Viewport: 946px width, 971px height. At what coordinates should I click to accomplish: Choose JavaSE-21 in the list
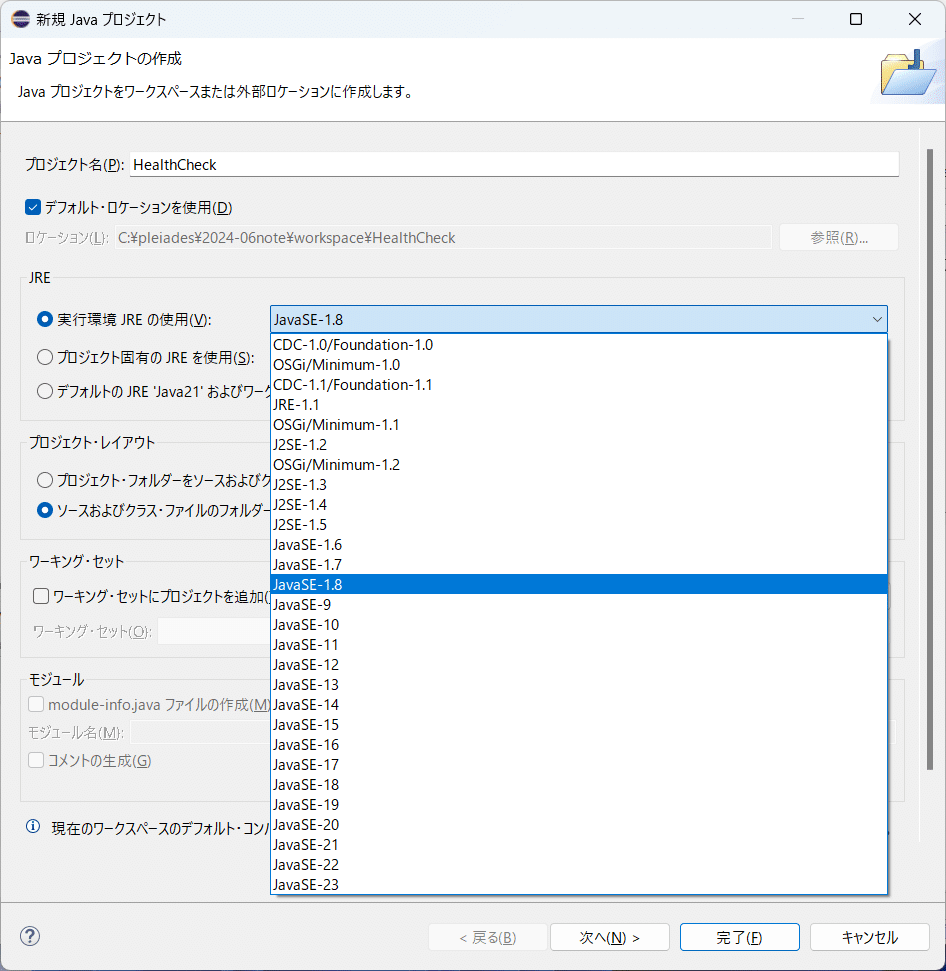pos(578,845)
